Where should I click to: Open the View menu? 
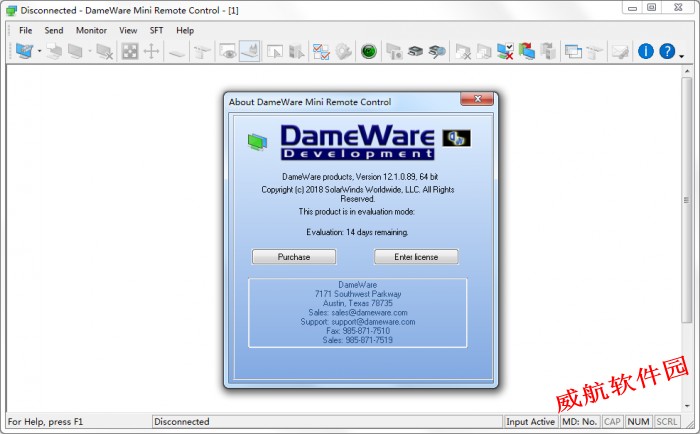(128, 30)
